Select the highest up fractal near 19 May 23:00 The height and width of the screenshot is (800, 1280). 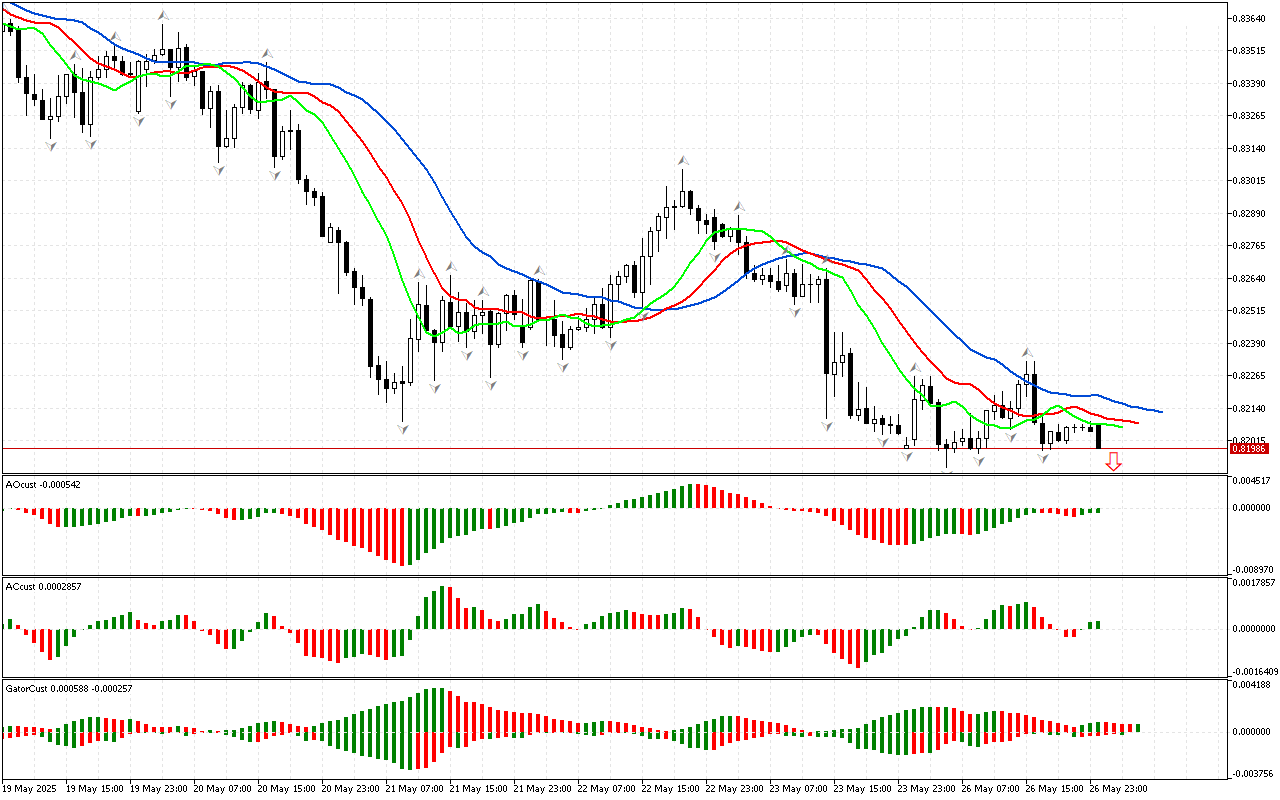[163, 16]
